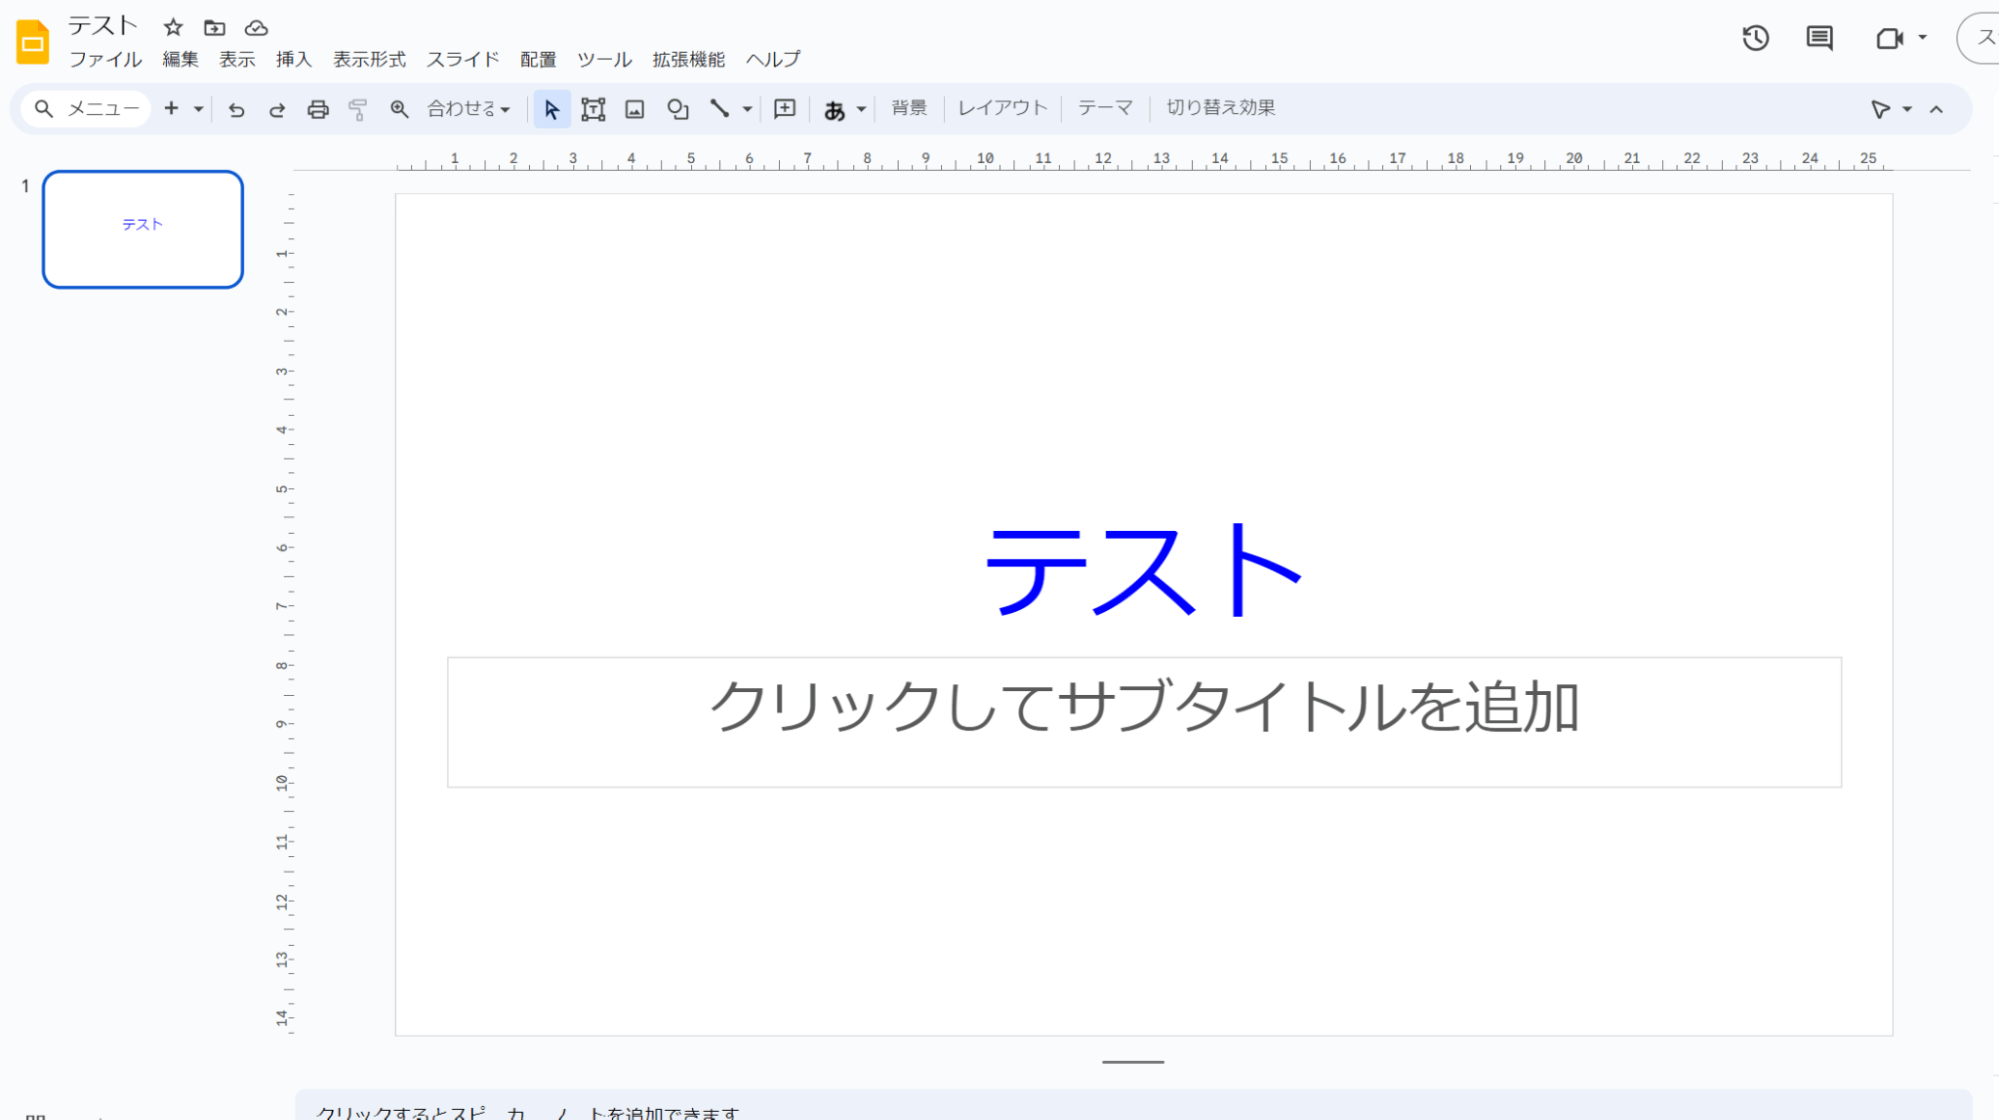The height and width of the screenshot is (1120, 1999).
Task: Select slide 1 thumbnail
Action: (143, 229)
